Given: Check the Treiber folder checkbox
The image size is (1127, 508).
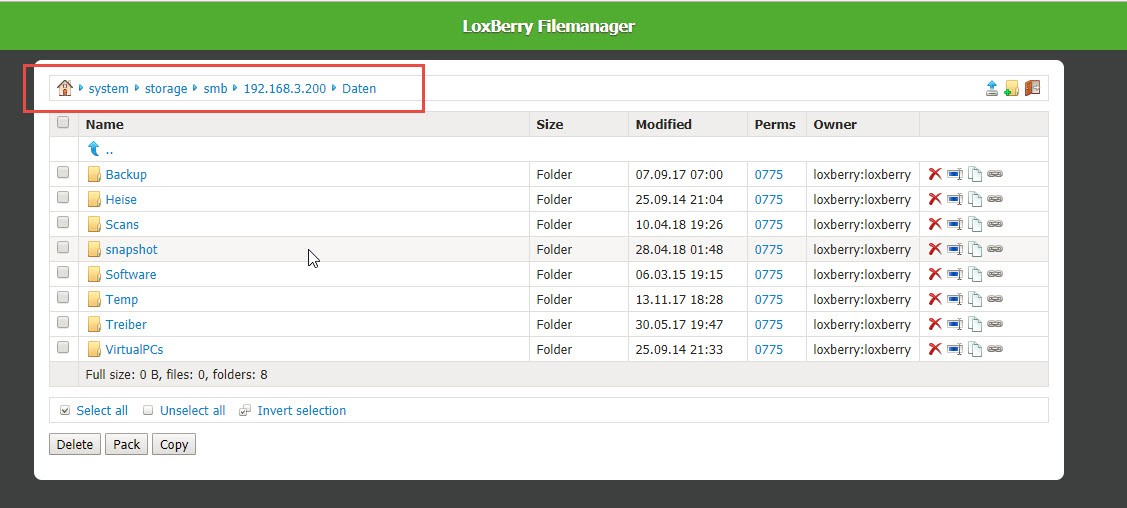Looking at the screenshot, I should [x=63, y=322].
